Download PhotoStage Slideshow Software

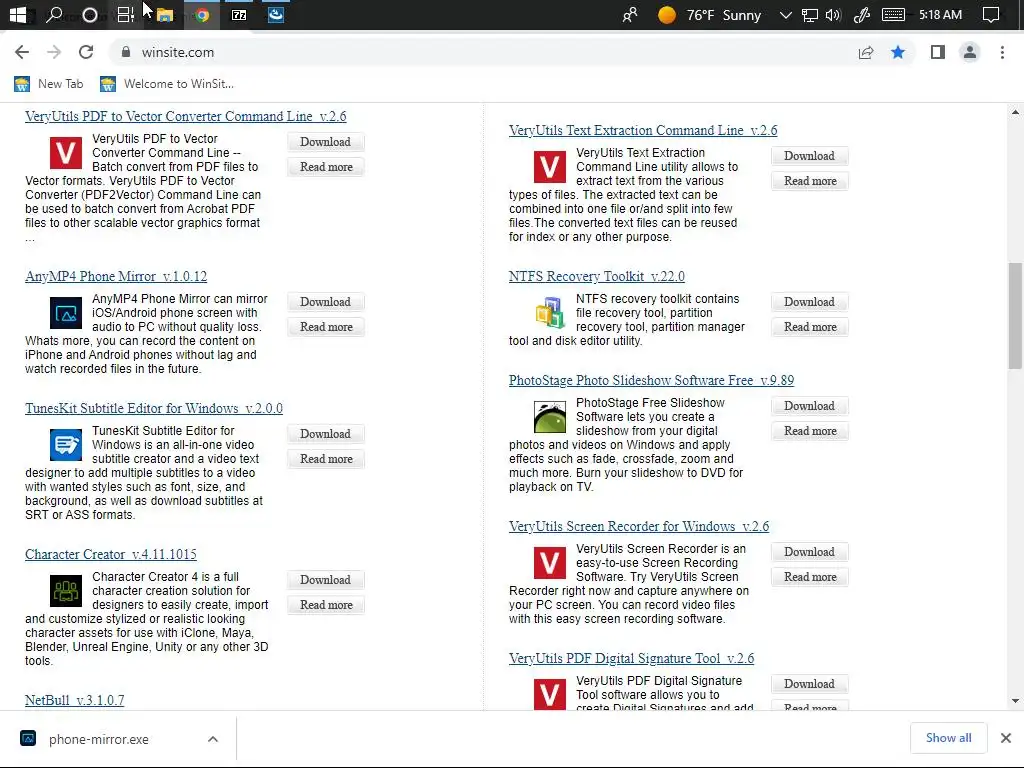[x=809, y=406]
